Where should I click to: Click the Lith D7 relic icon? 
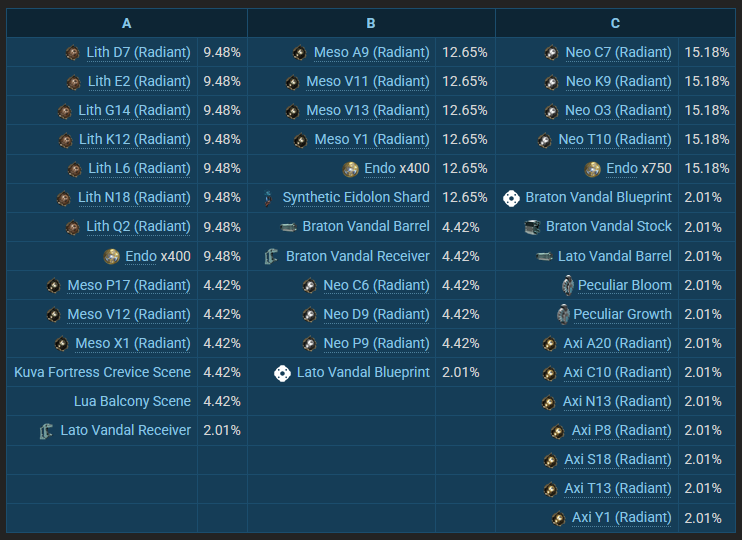73,53
